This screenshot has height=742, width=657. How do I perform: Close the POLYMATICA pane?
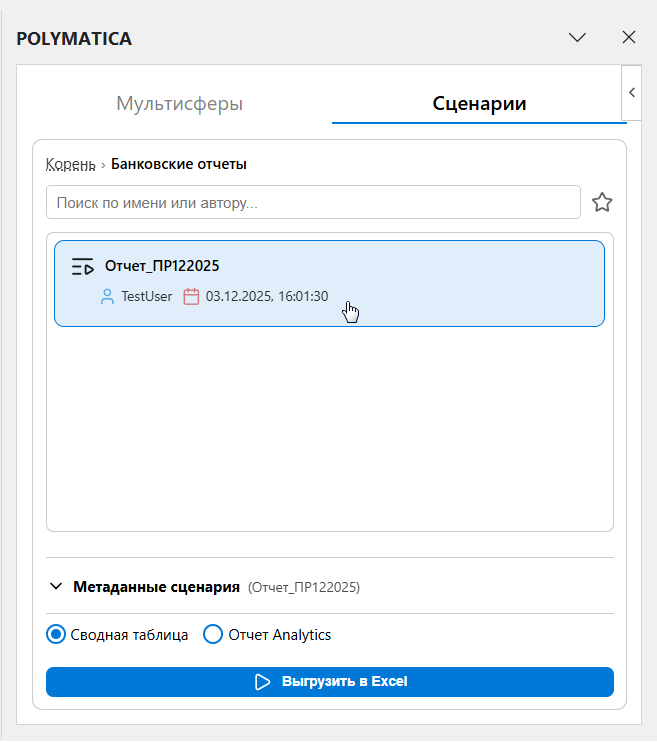629,38
